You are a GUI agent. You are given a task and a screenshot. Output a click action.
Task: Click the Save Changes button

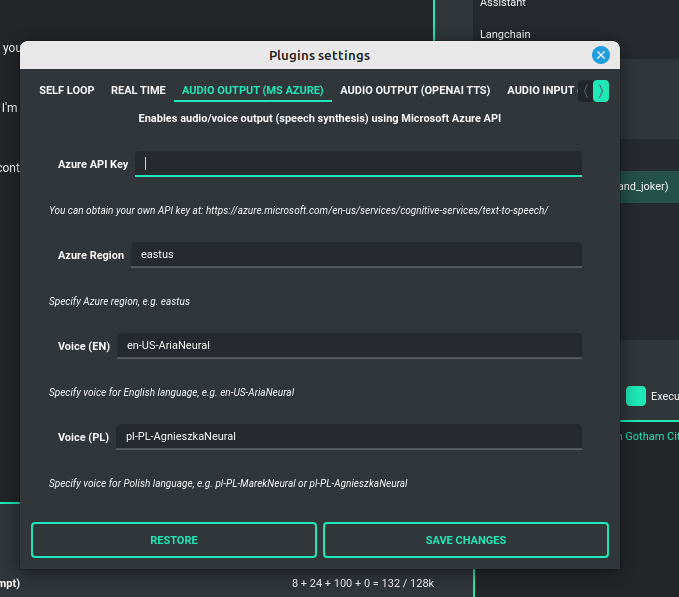coord(465,540)
